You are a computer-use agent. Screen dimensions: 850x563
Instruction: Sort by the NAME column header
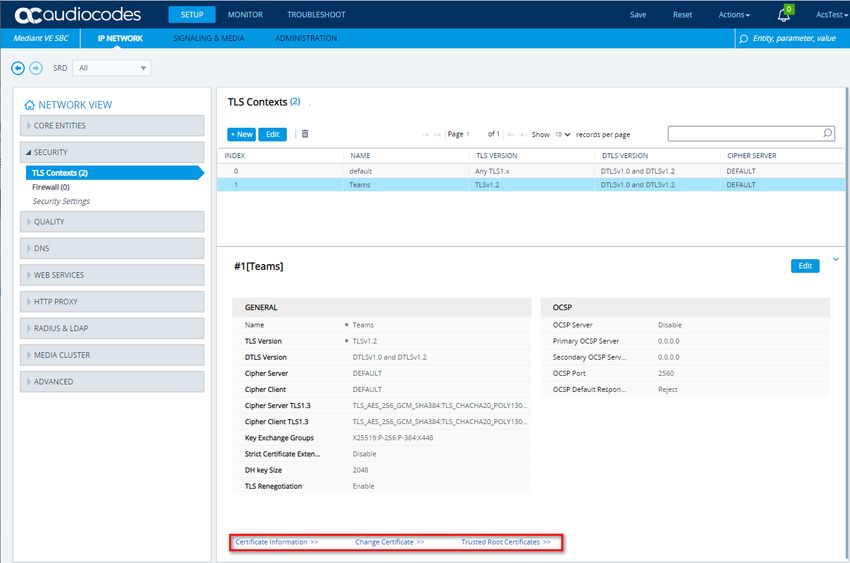point(360,156)
